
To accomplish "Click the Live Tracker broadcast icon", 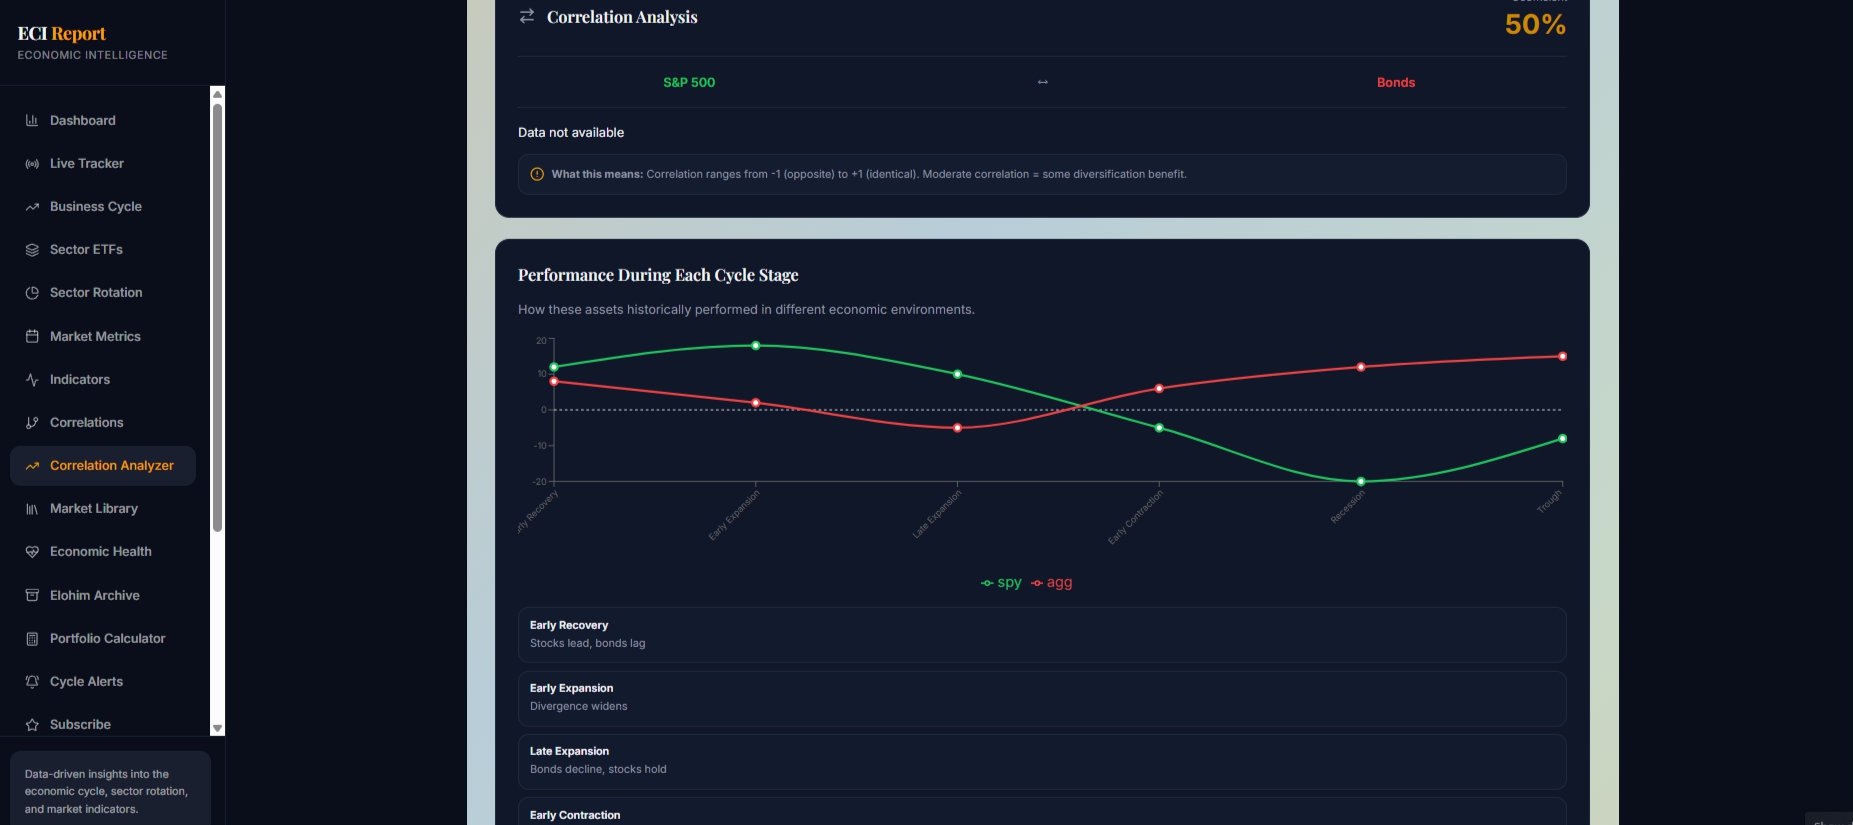I will [32, 163].
